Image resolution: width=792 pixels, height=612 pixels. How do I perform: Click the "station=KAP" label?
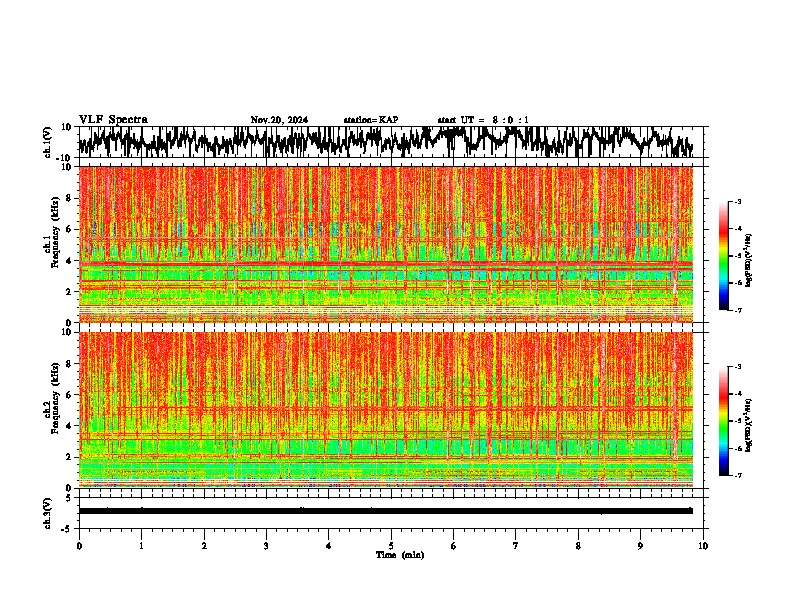pos(371,120)
